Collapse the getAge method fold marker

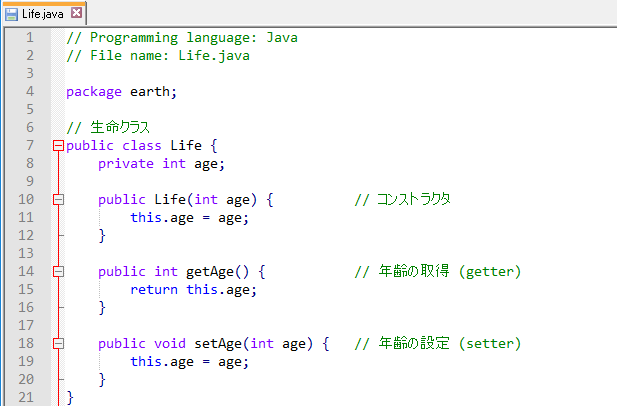[x=58, y=272]
